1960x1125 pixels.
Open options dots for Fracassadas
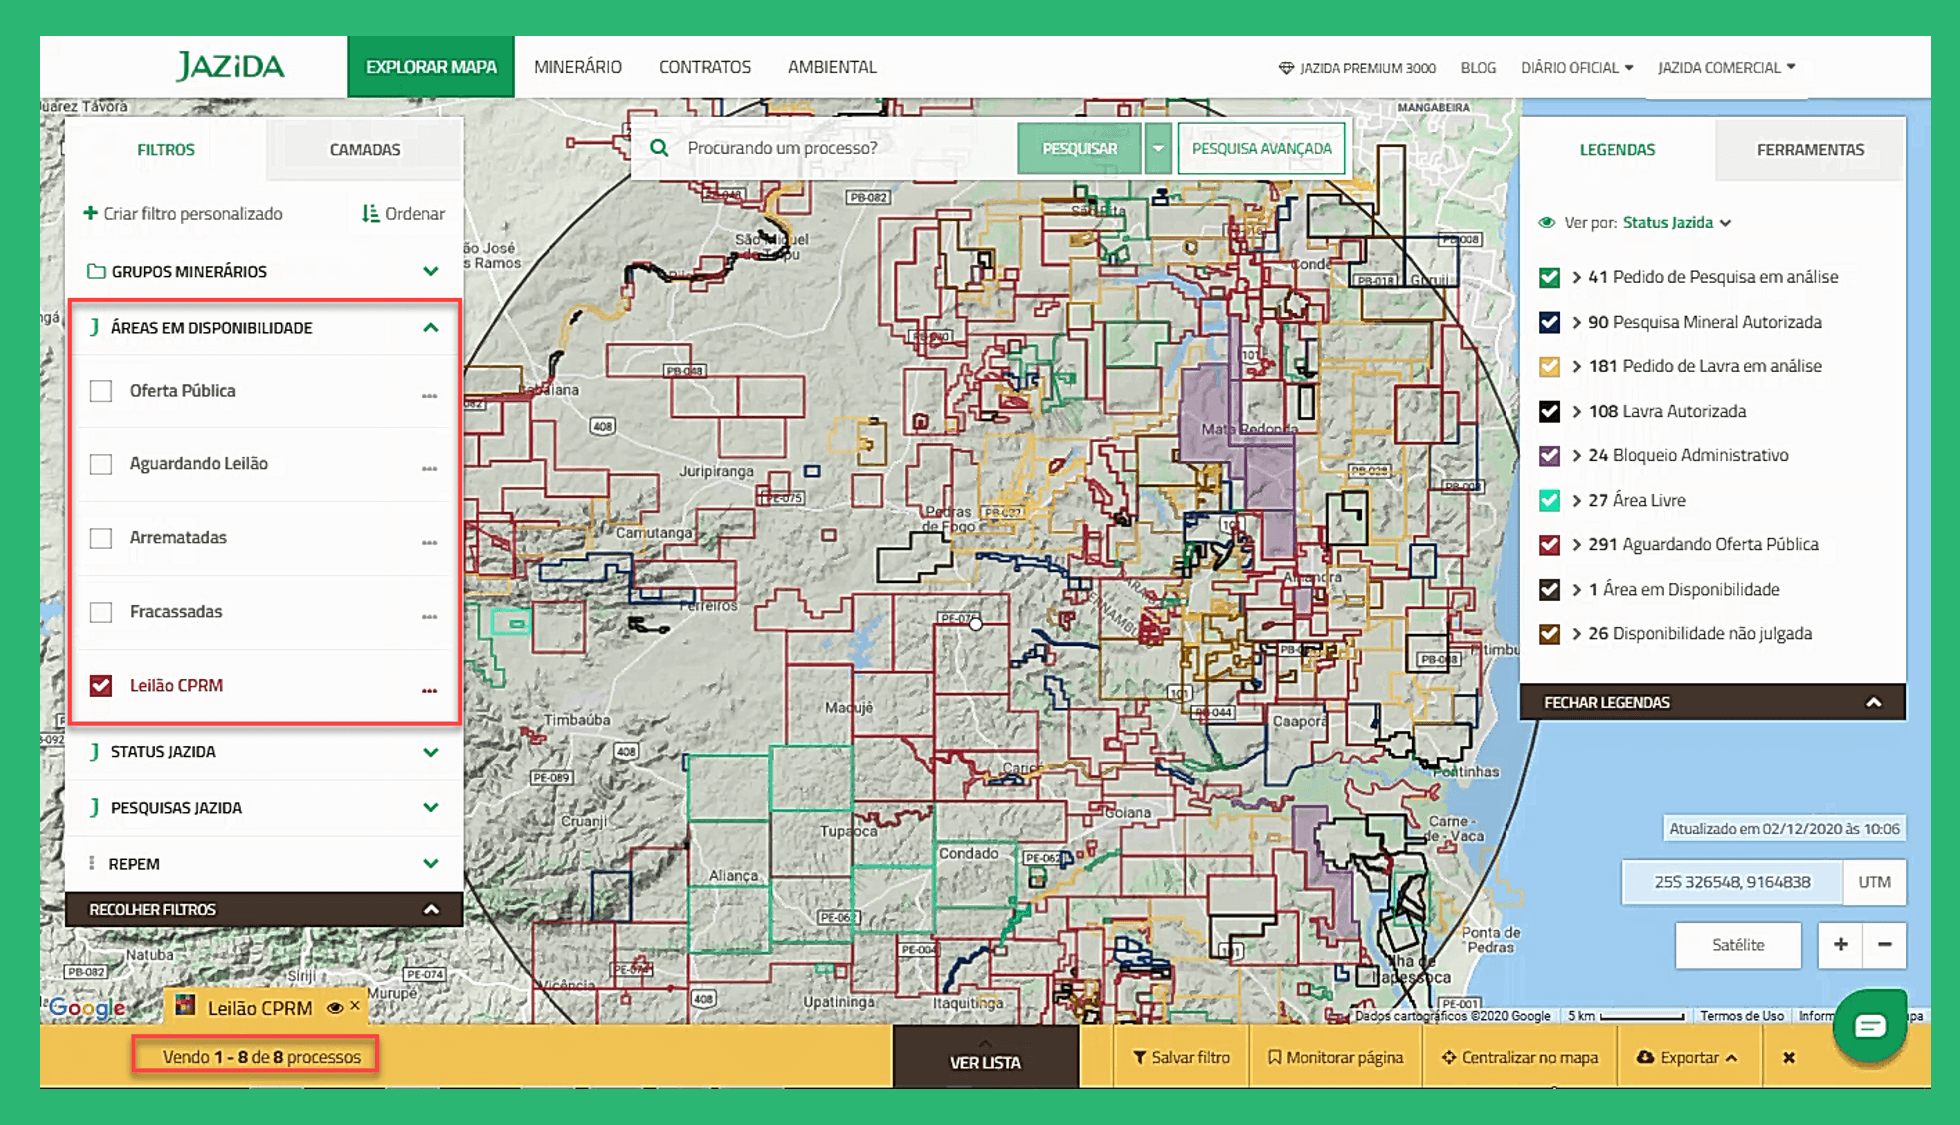pos(429,617)
